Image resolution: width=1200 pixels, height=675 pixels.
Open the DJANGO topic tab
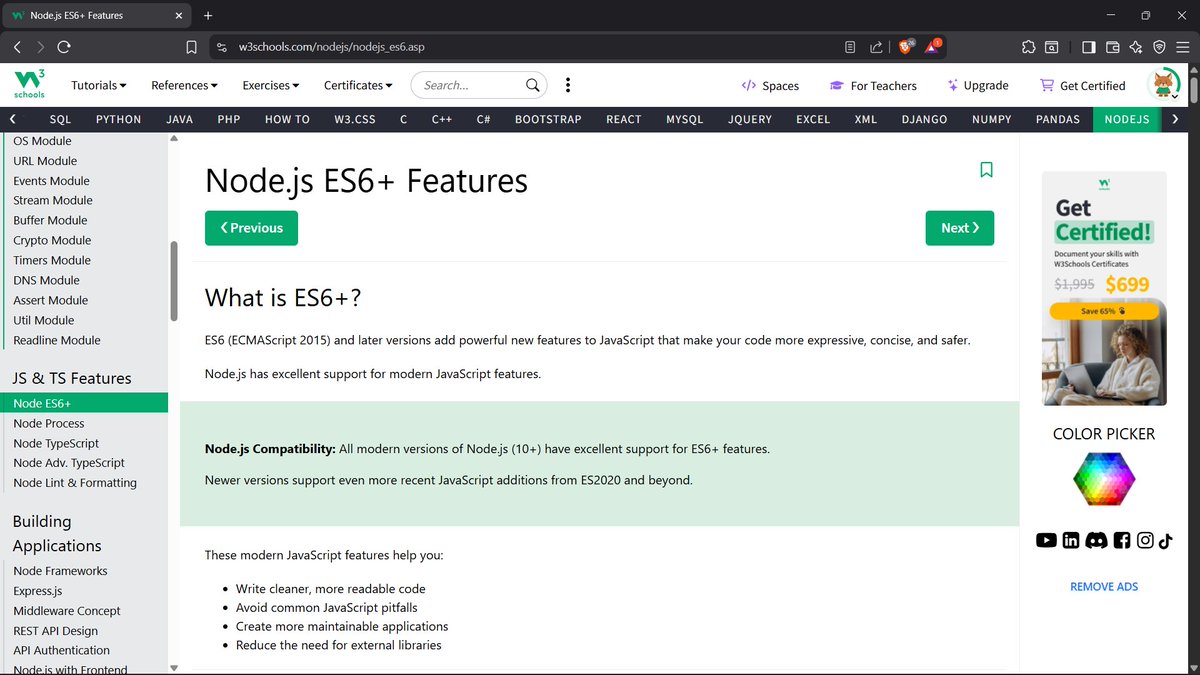click(x=924, y=119)
